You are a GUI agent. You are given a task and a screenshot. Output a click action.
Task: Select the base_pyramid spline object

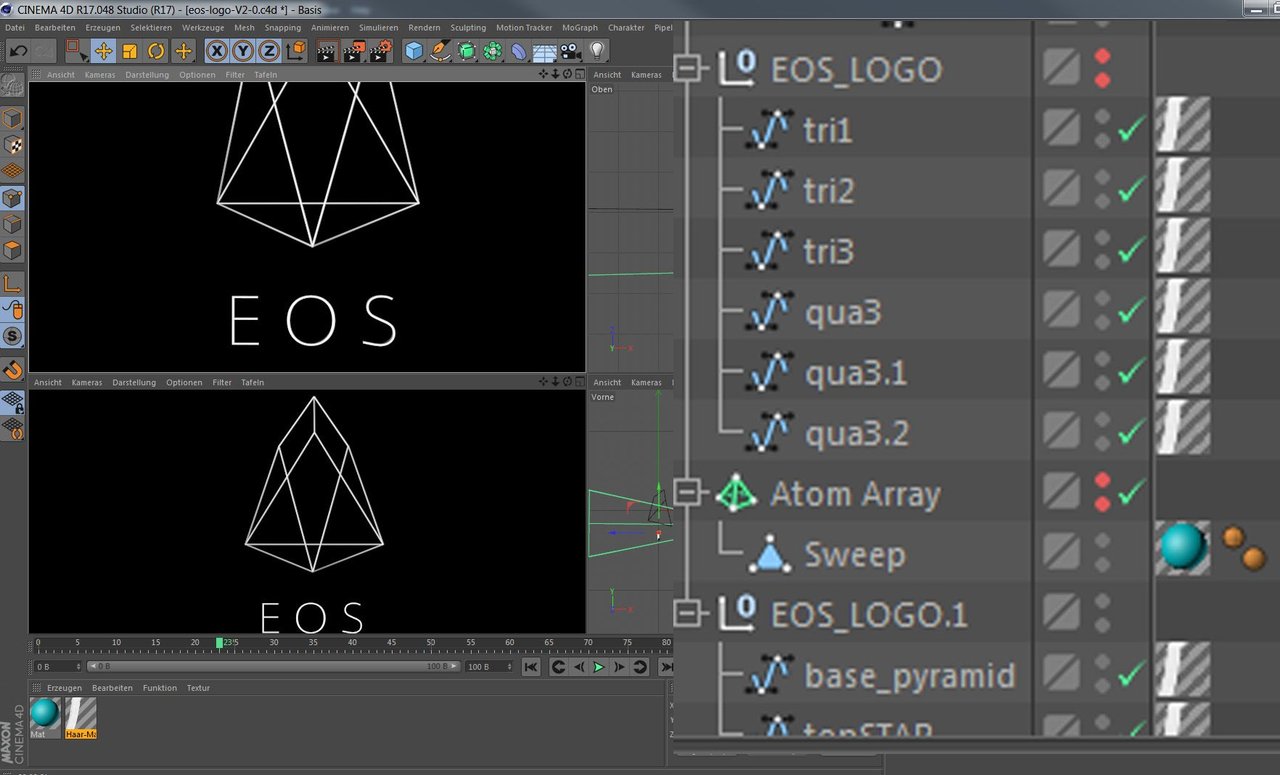910,676
